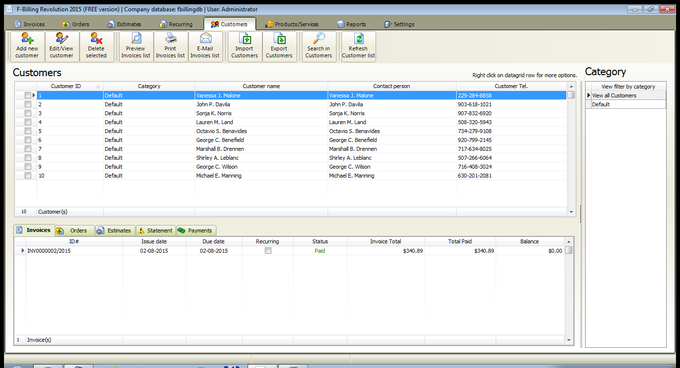Image resolution: width=680 pixels, height=368 pixels.
Task: Select the Default category filter
Action: (626, 104)
